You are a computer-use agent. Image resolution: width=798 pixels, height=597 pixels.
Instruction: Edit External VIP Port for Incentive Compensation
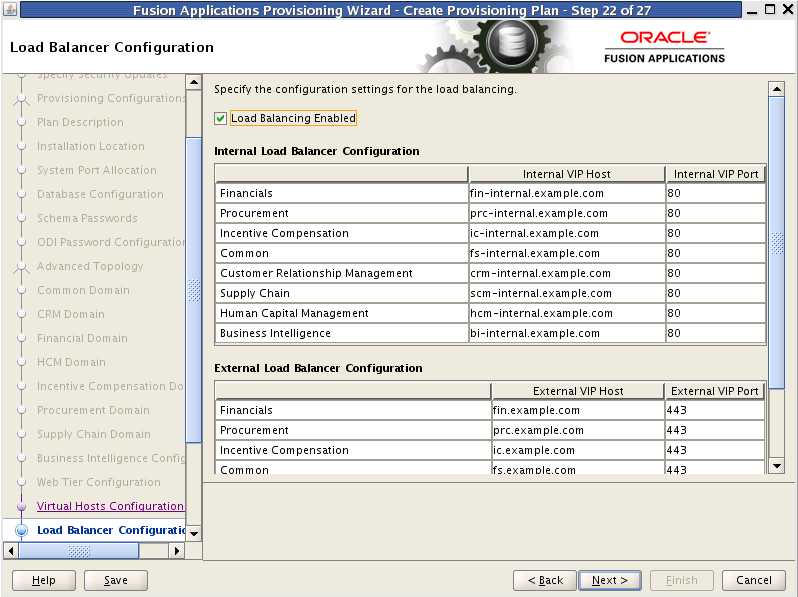click(x=715, y=450)
